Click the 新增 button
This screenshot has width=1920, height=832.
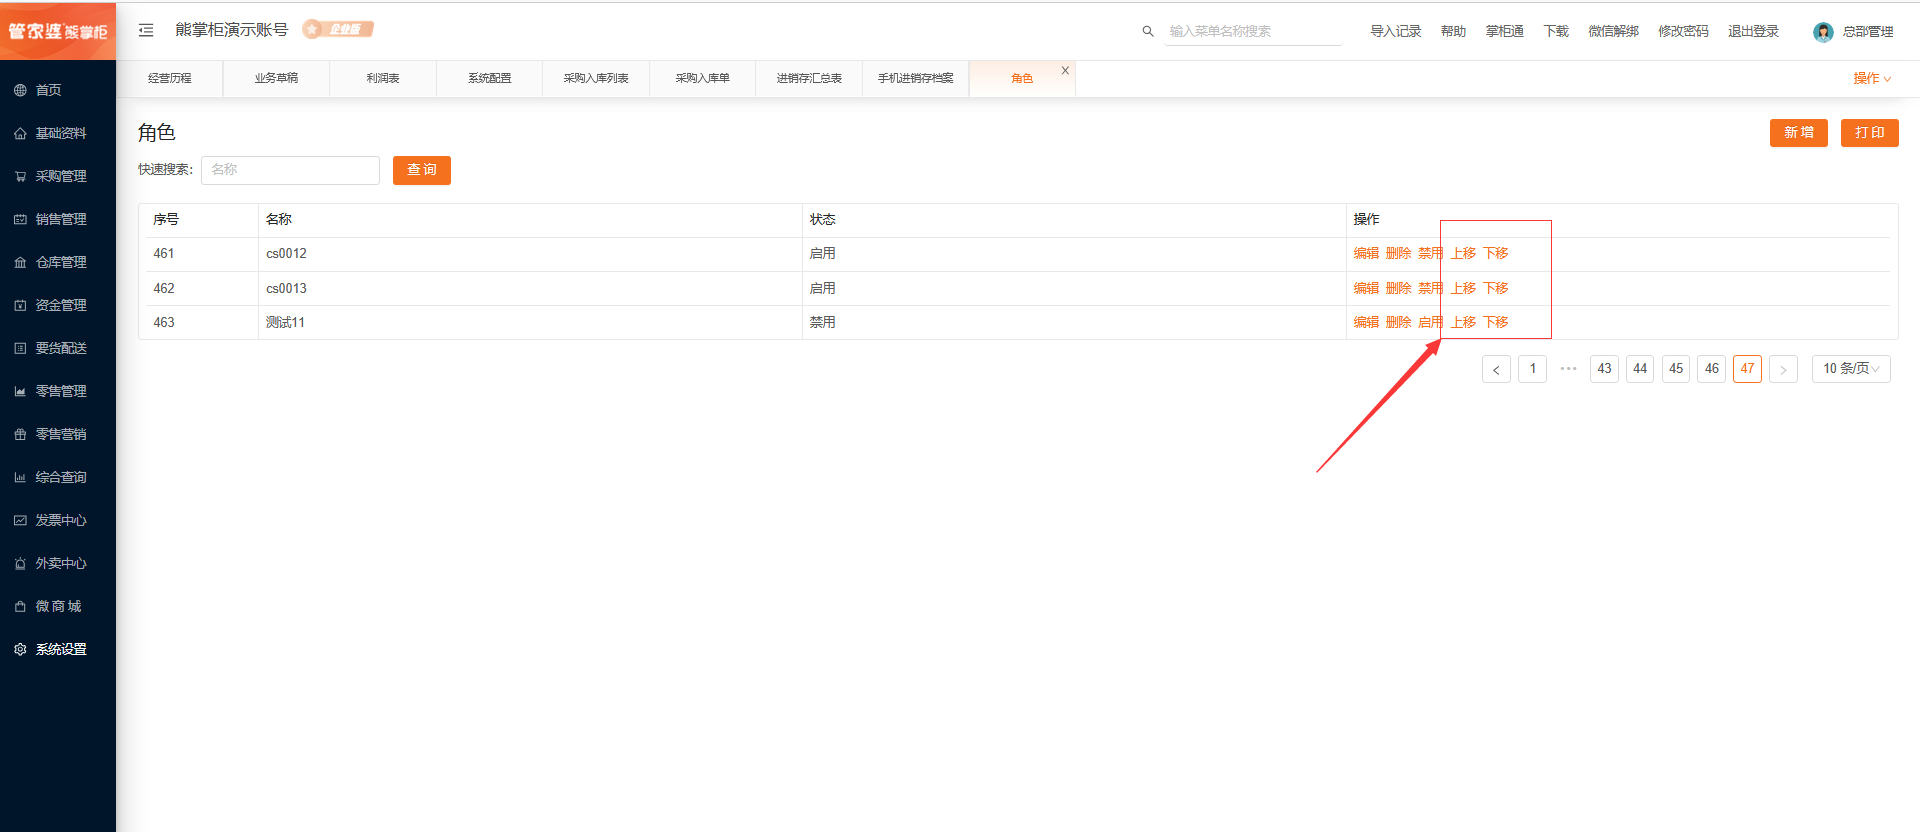pyautogui.click(x=1798, y=133)
